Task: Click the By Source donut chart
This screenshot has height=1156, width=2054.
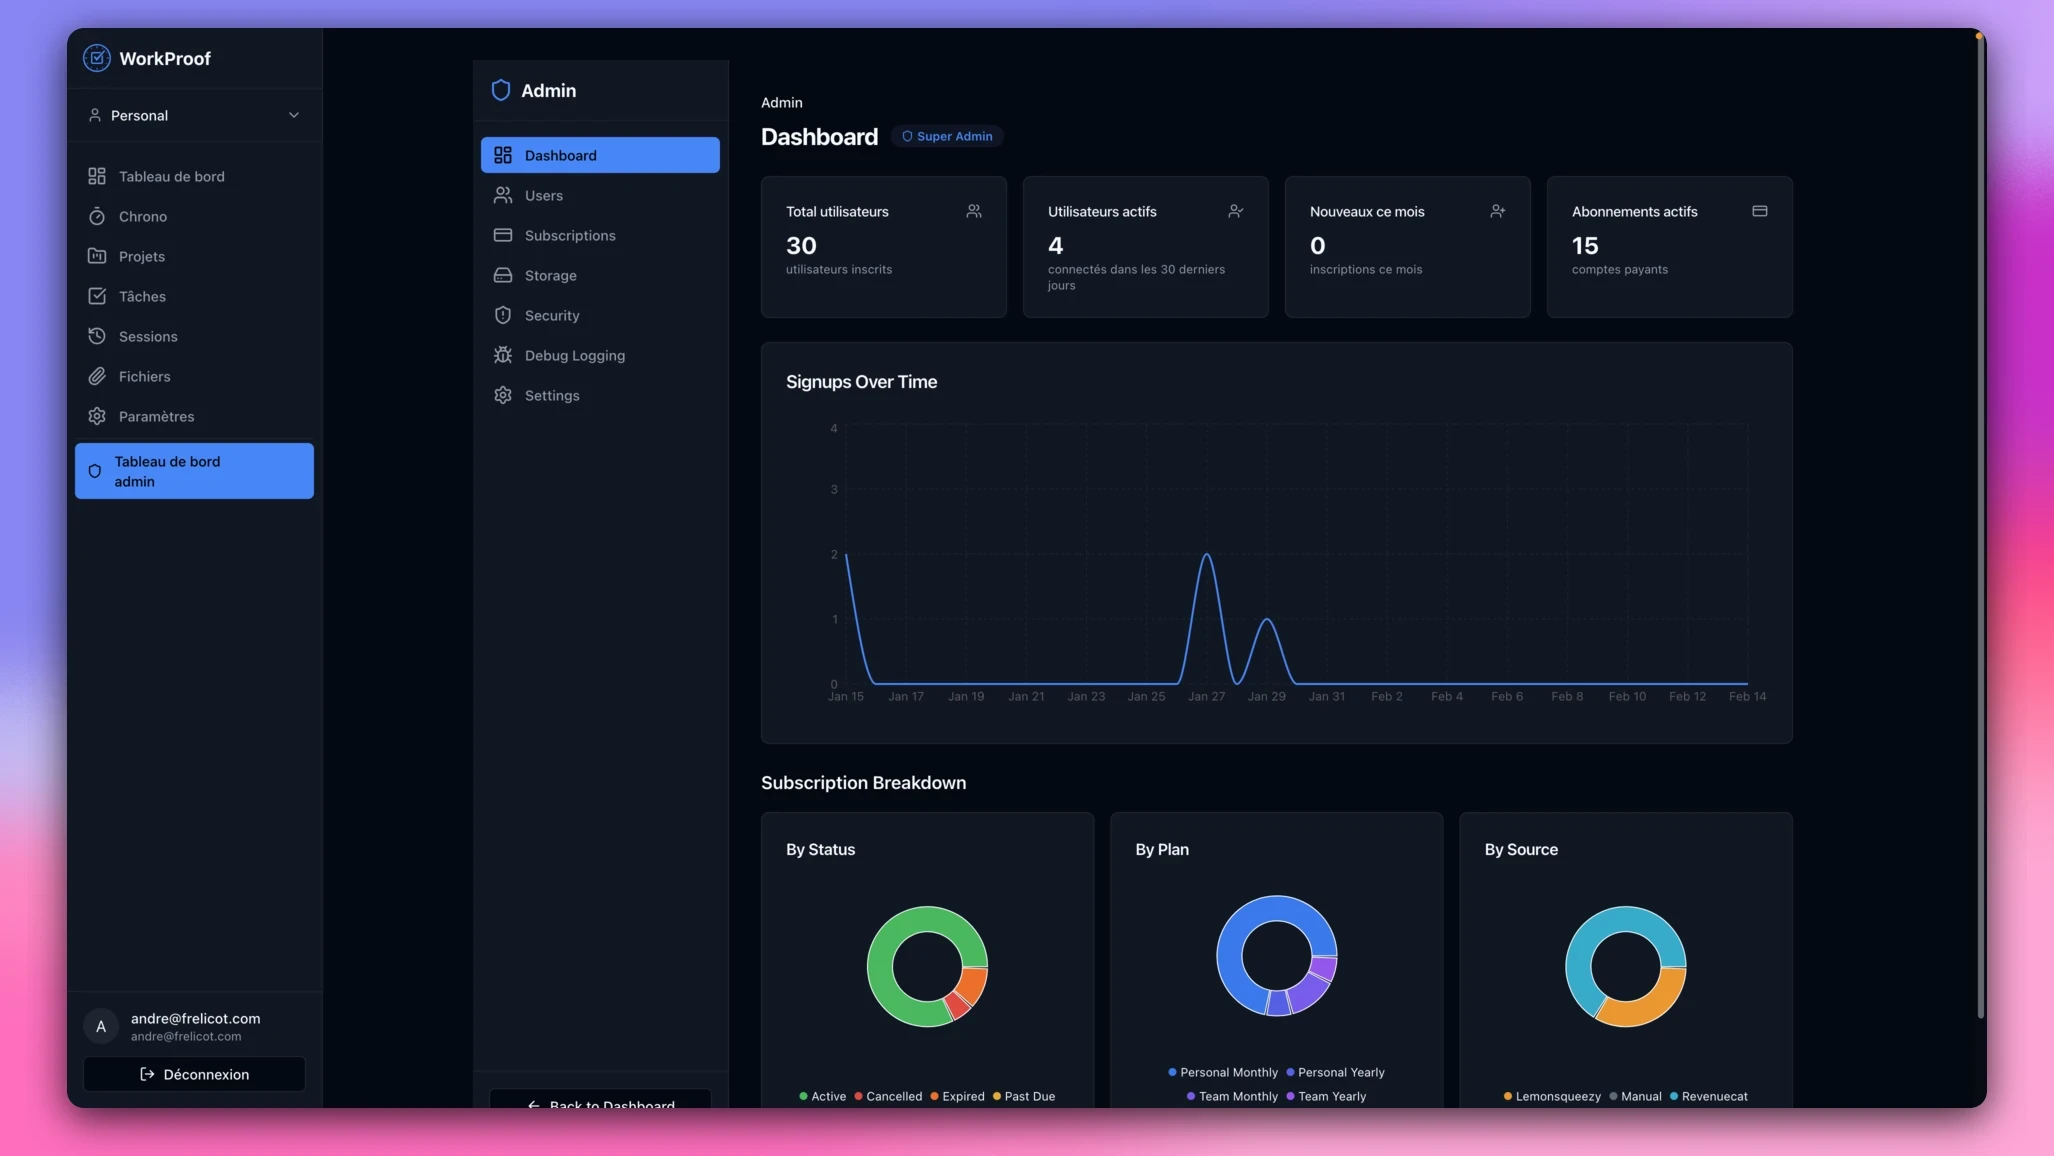Action: (1625, 966)
